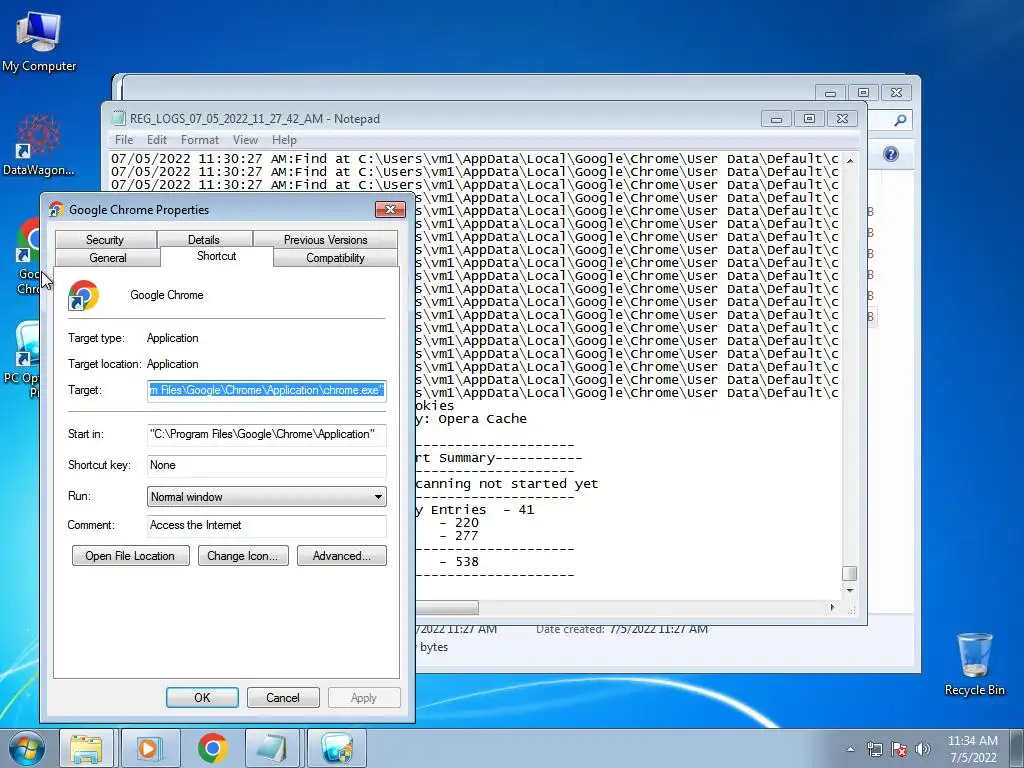Click the Notepad vertical scrollbar thumb
The width and height of the screenshot is (1024, 768).
coord(850,573)
